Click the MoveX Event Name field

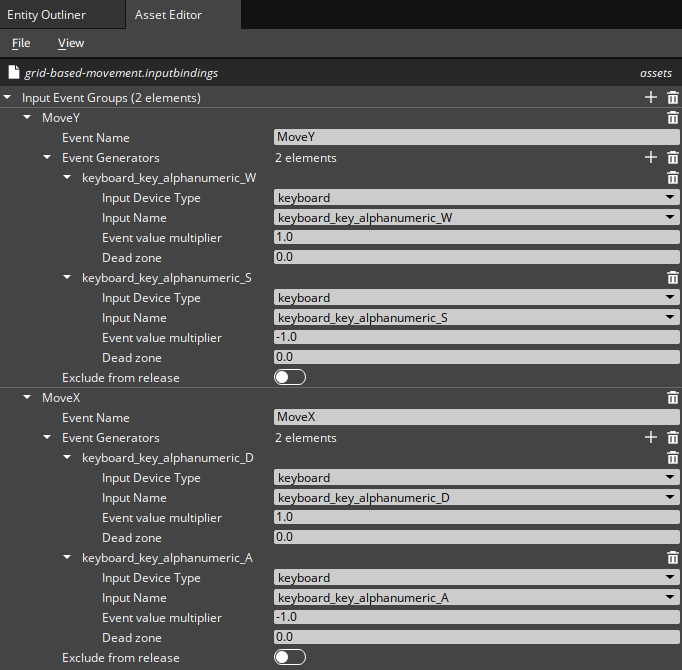pyautogui.click(x=475, y=418)
